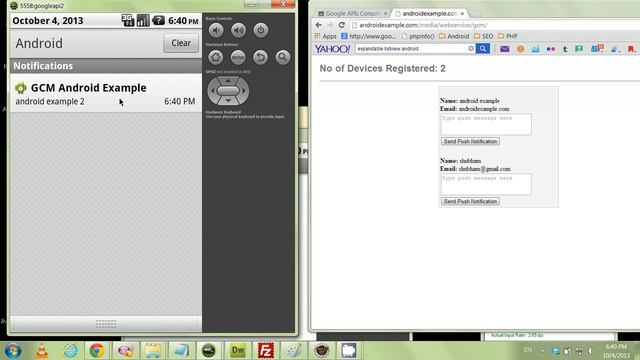Click the Yahoo toolbar search button
This screenshot has height=360, width=640.
[483, 49]
